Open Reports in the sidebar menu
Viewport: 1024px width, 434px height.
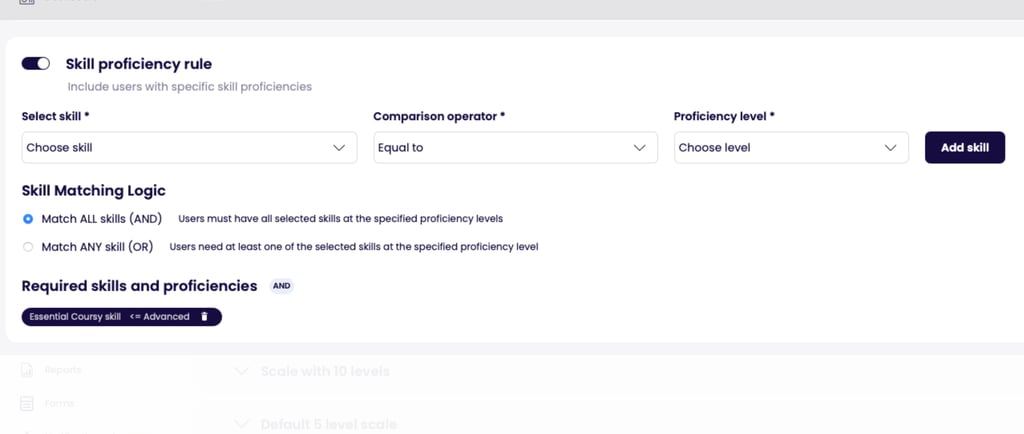click(63, 370)
